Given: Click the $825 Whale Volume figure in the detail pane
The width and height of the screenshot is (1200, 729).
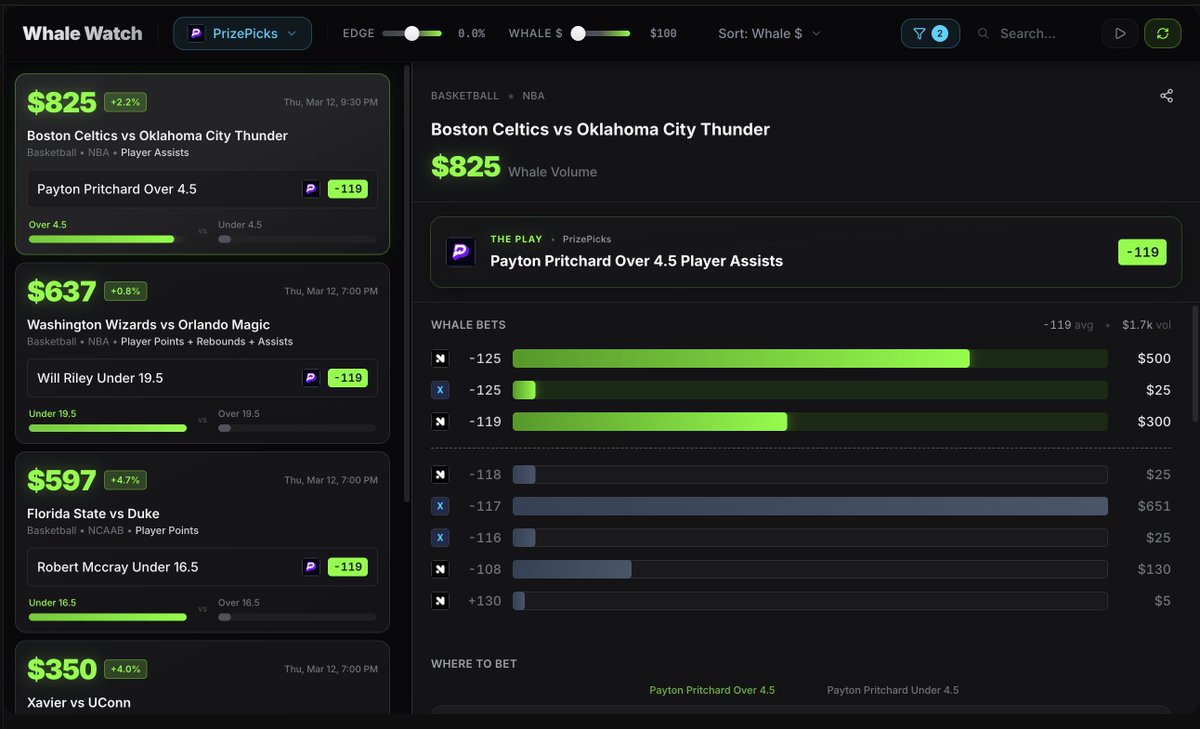Looking at the screenshot, I should (x=465, y=167).
